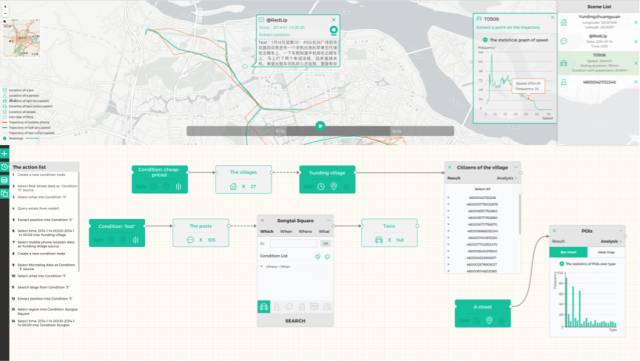The image size is (640, 361).
Task: Toggle 'The statistical graph of speed' radio
Action: pyautogui.click(x=485, y=40)
